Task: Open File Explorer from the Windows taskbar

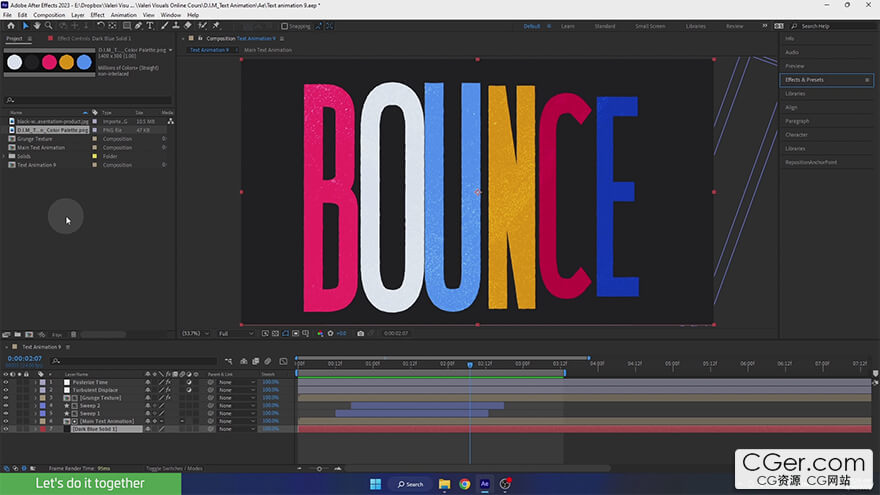Action: (x=444, y=484)
